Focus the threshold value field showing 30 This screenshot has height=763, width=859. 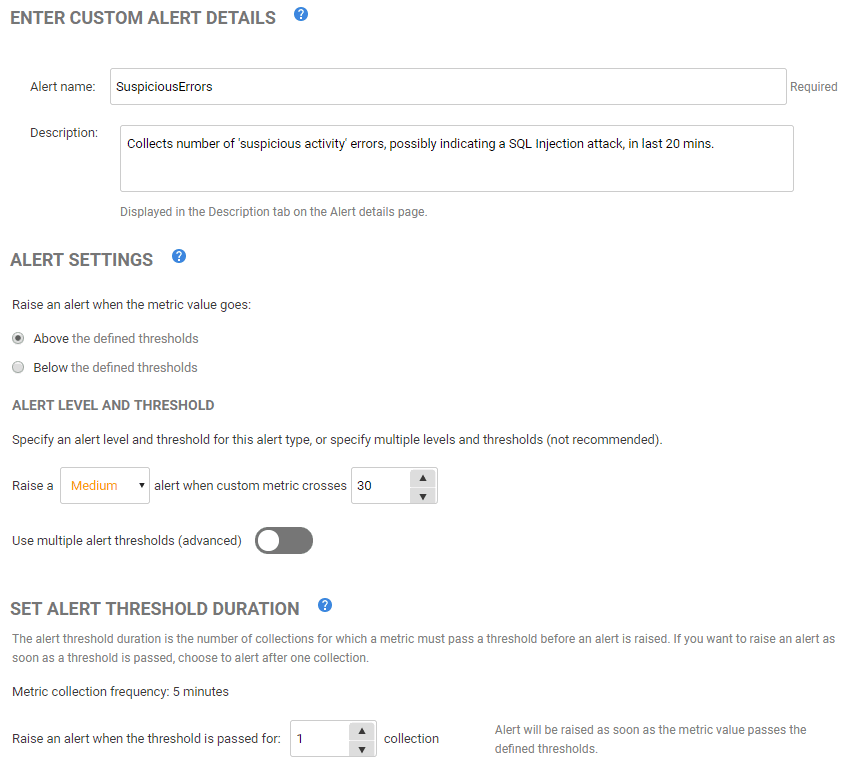tap(381, 486)
